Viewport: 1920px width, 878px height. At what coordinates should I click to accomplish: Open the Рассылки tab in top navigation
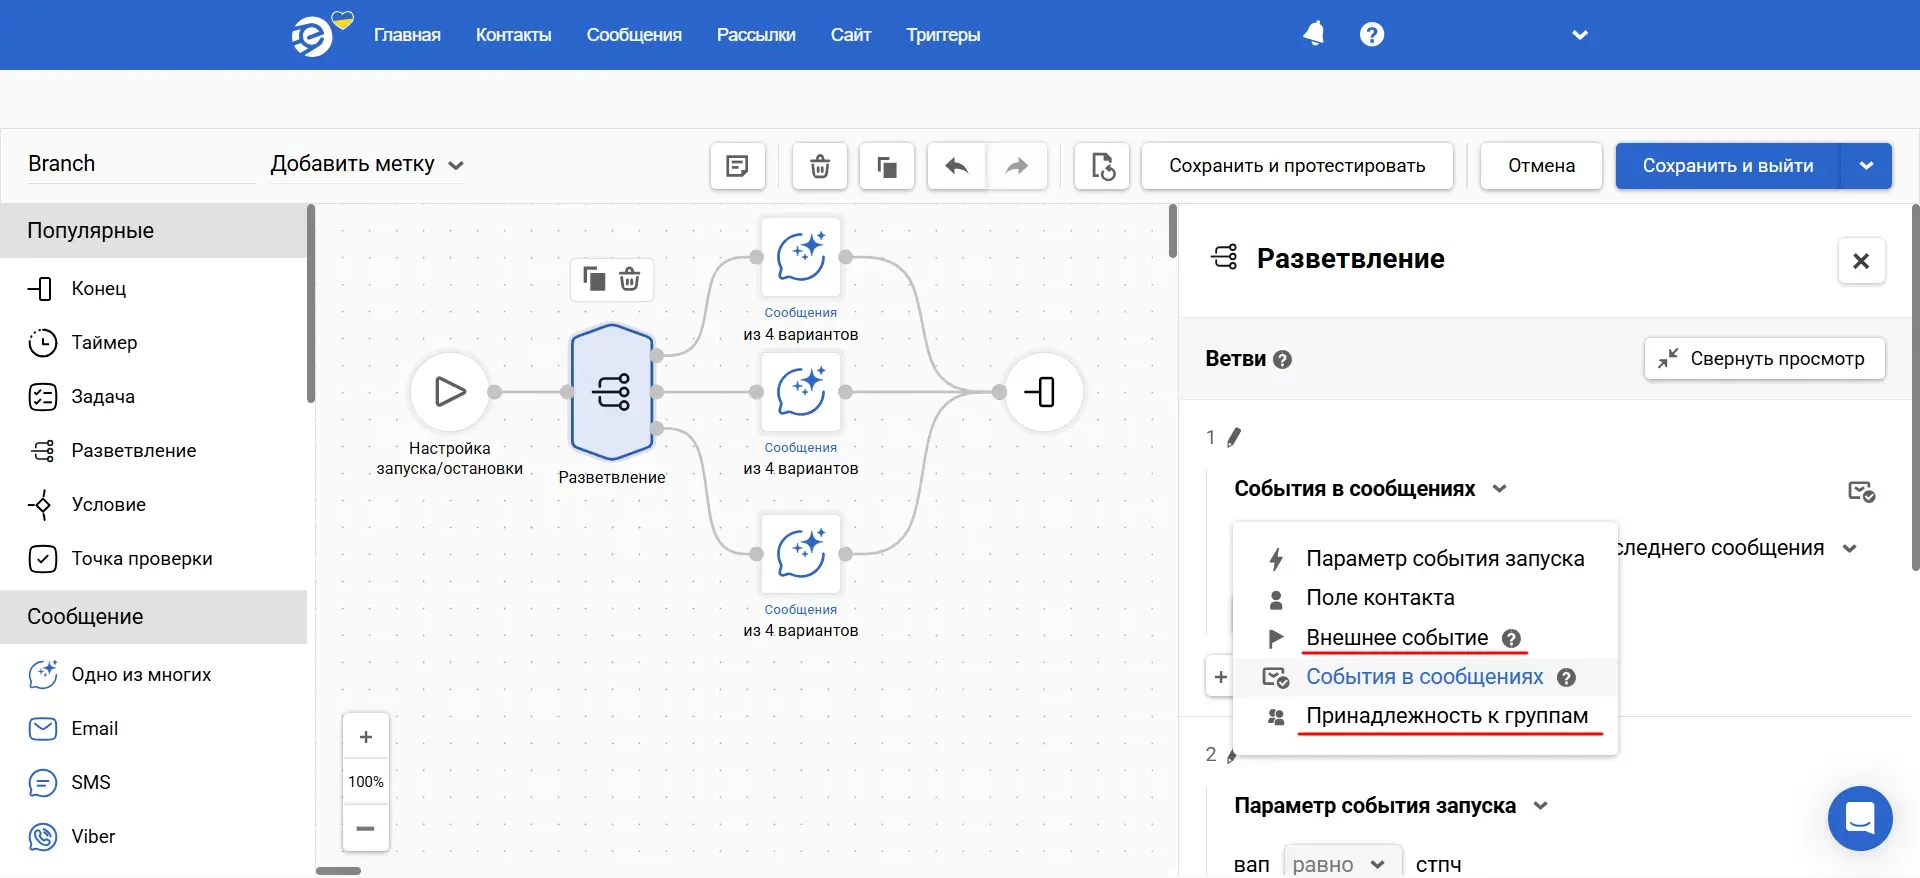coord(755,35)
